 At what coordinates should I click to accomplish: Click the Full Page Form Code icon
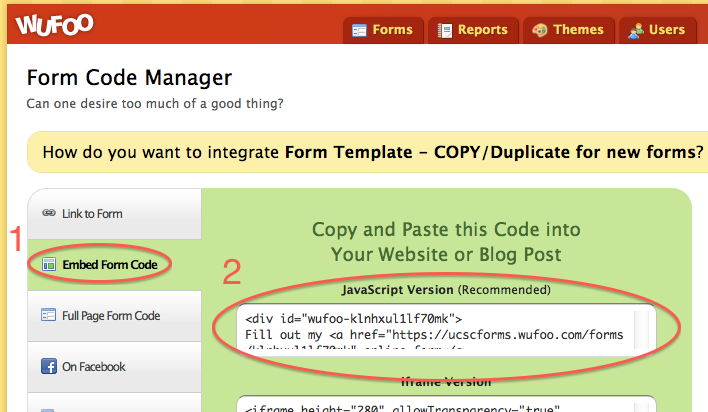click(x=48, y=314)
